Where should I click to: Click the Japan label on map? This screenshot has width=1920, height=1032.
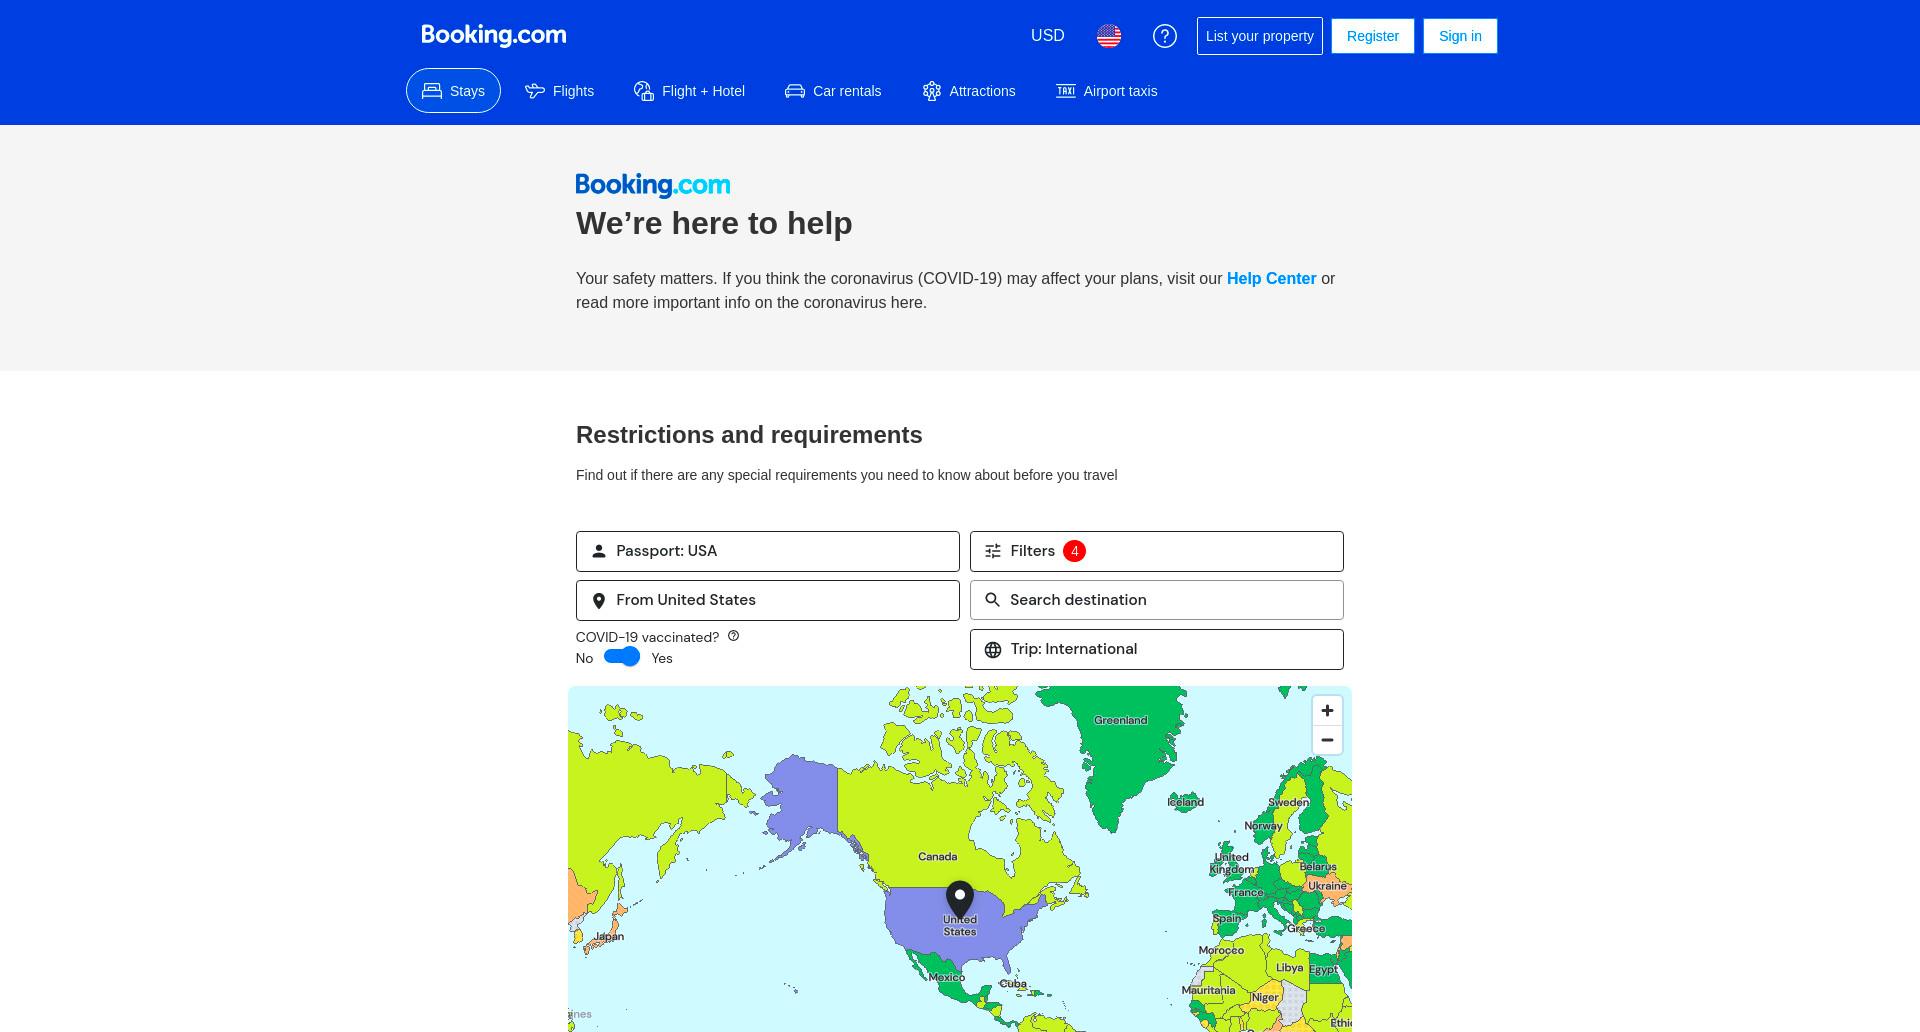609,937
